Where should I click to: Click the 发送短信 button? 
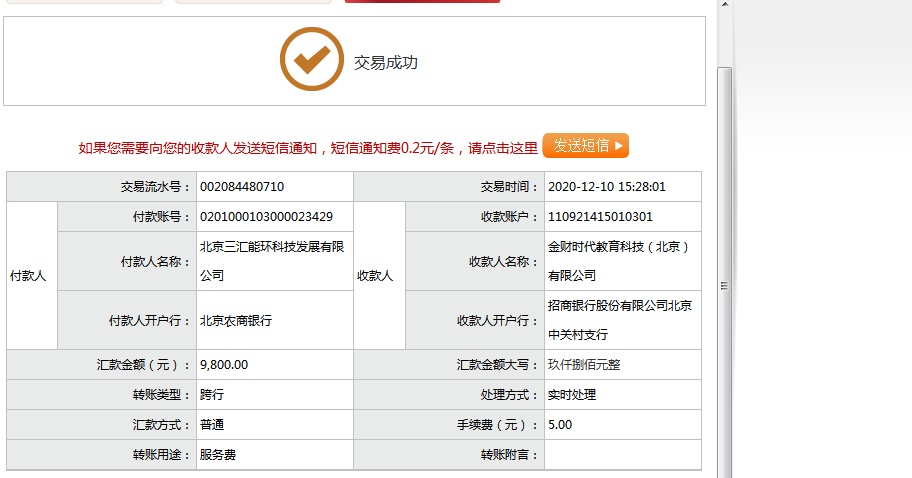pos(580,146)
